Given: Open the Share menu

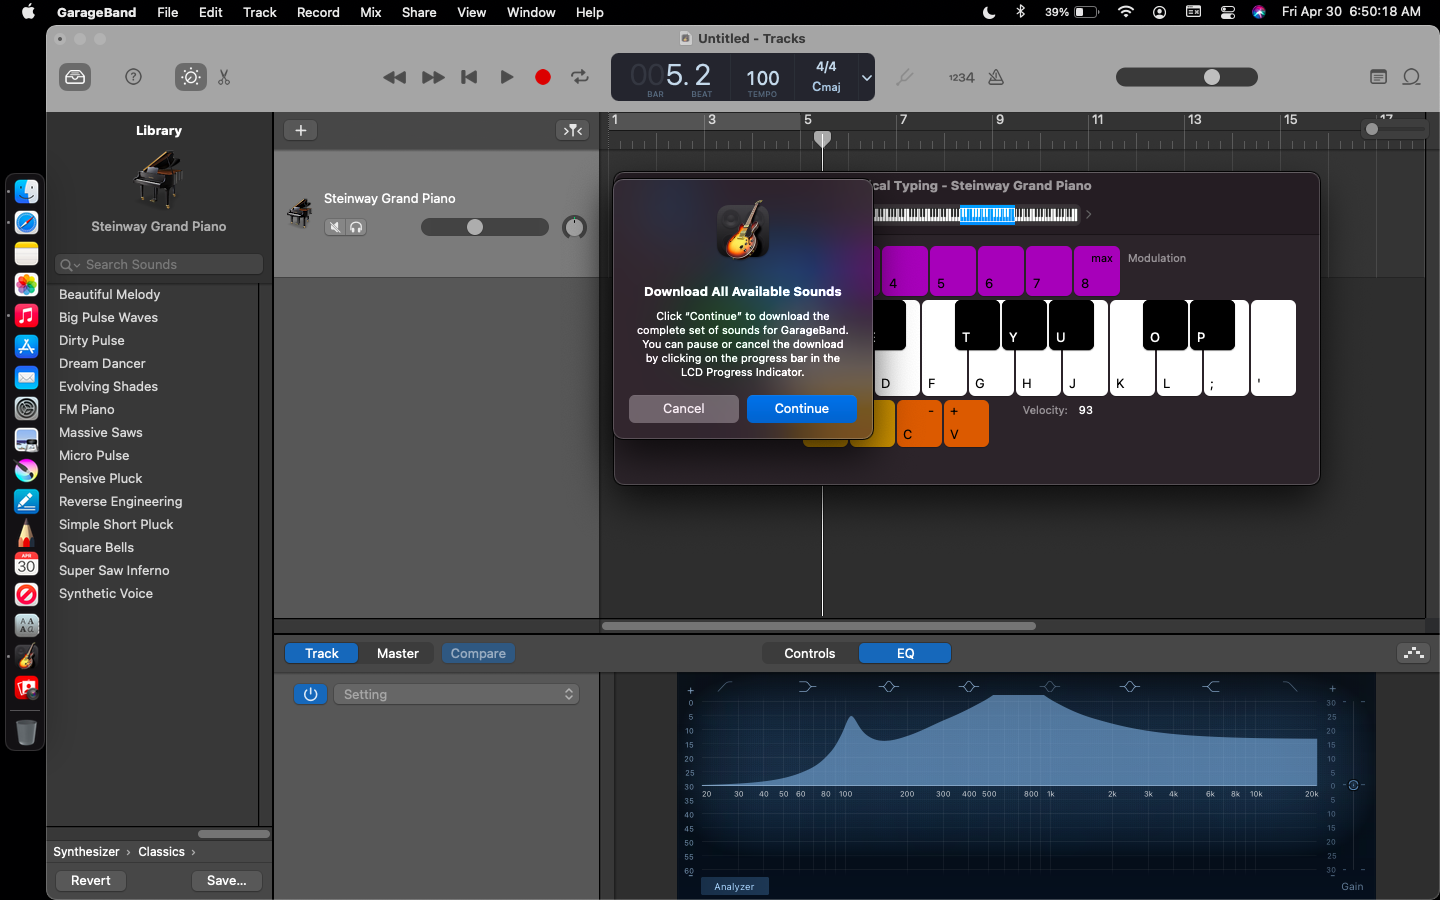Looking at the screenshot, I should click(x=419, y=12).
